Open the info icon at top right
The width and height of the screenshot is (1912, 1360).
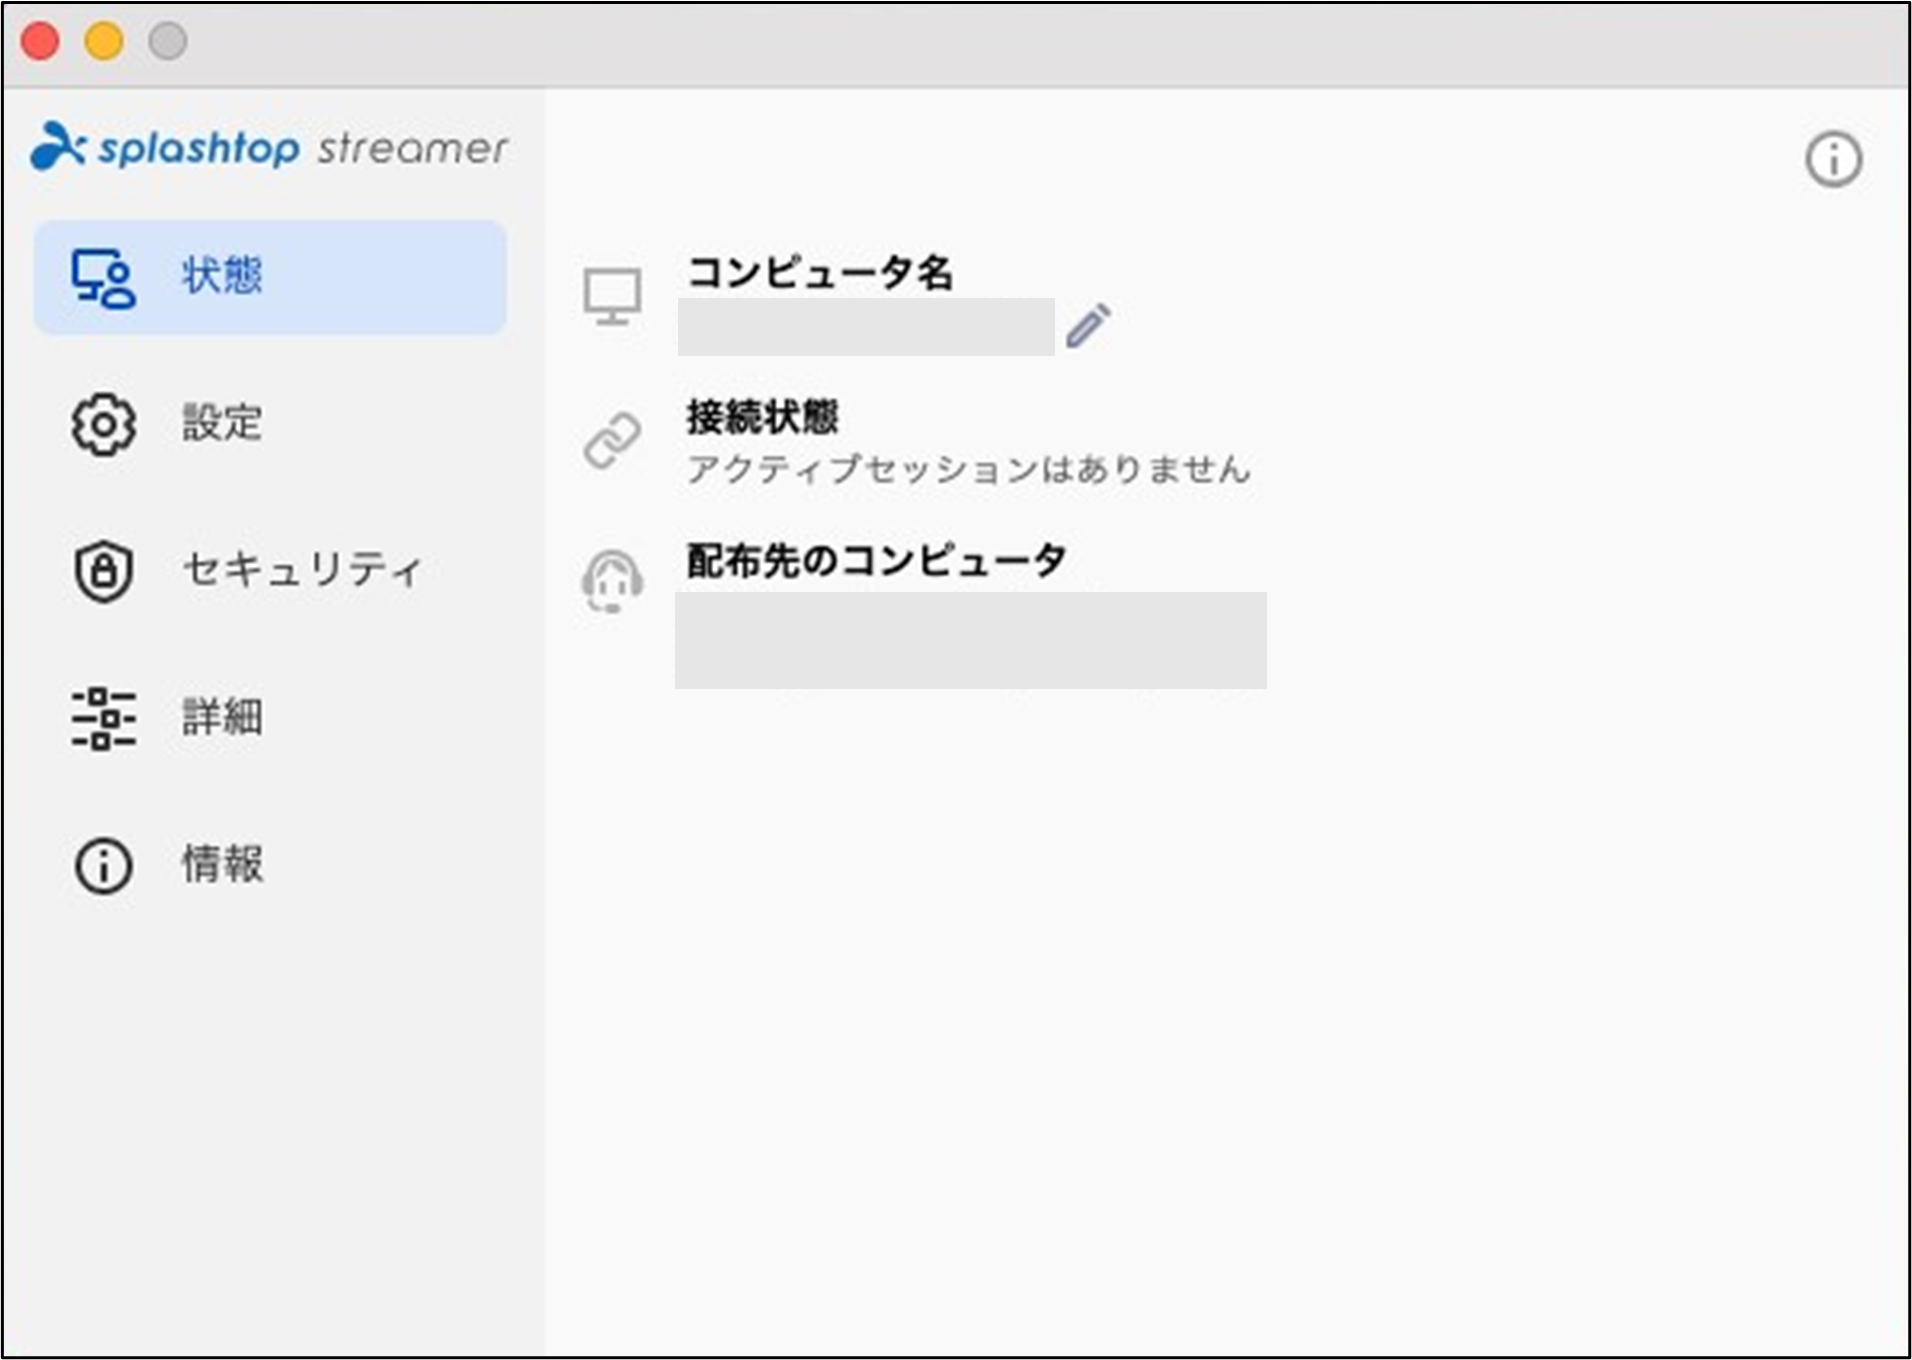pyautogui.click(x=1833, y=159)
